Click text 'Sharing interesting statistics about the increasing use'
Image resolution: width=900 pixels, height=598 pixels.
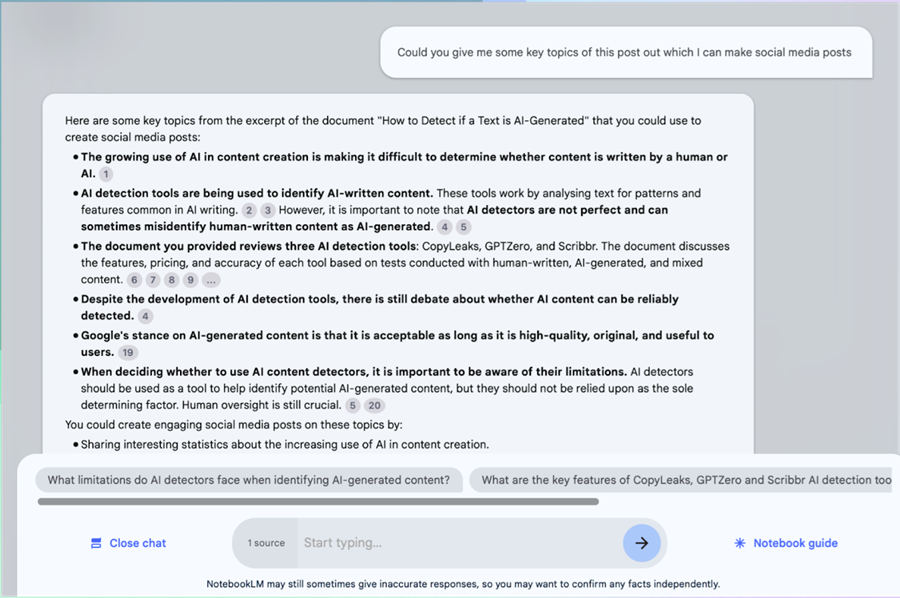tap(285, 445)
